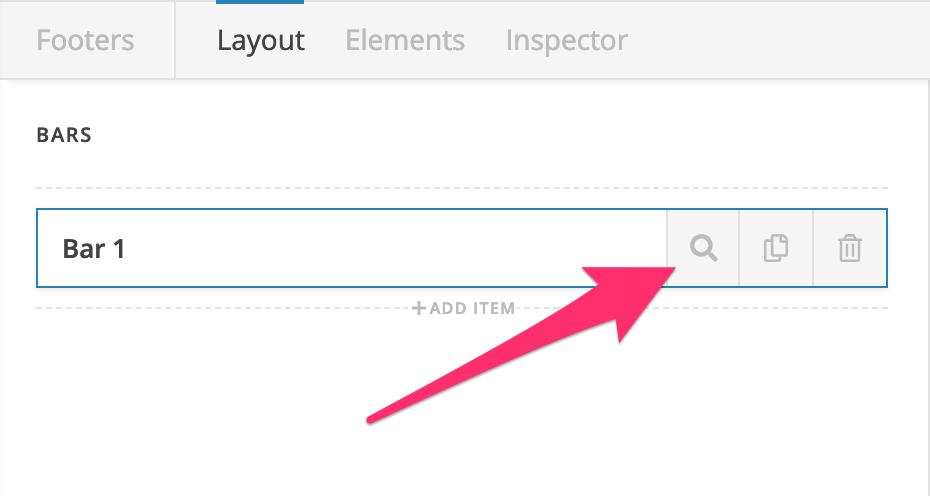Select the Bar 1 row
Image resolution: width=930 pixels, height=496 pixels.
click(x=461, y=248)
